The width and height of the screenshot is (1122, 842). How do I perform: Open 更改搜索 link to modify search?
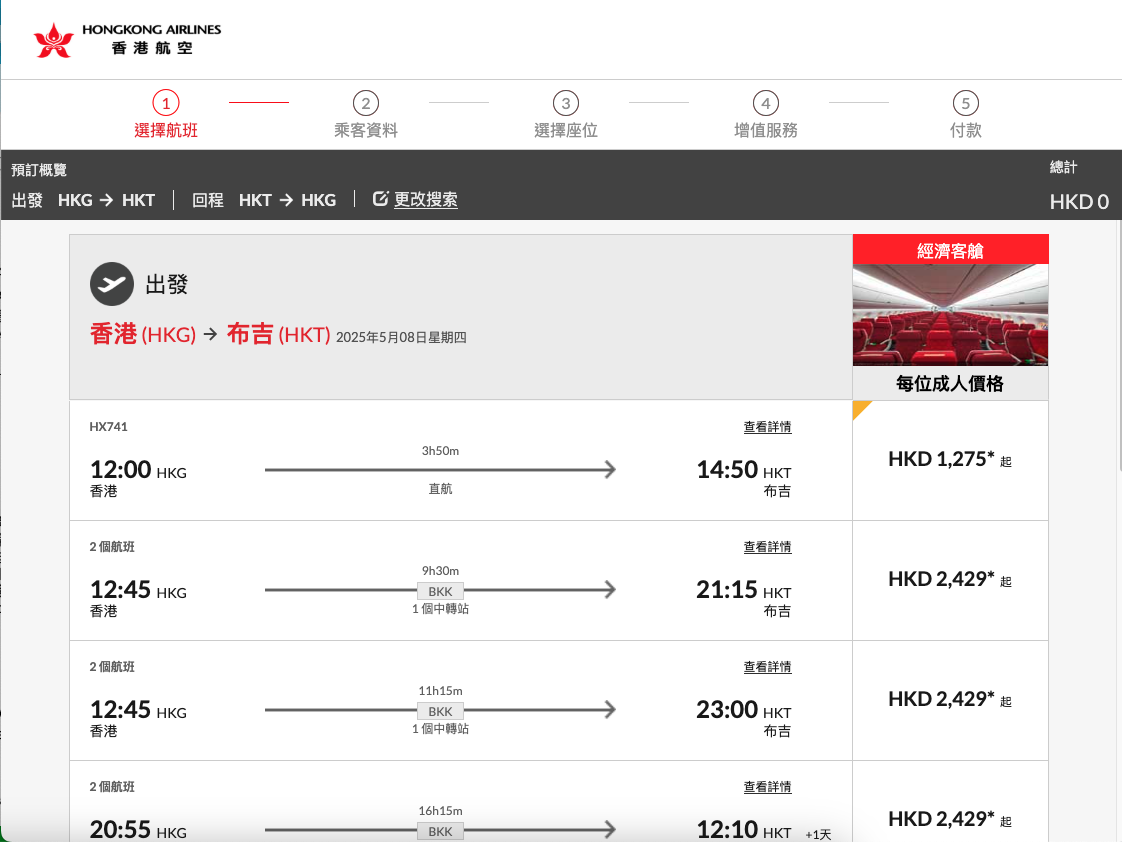[426, 199]
